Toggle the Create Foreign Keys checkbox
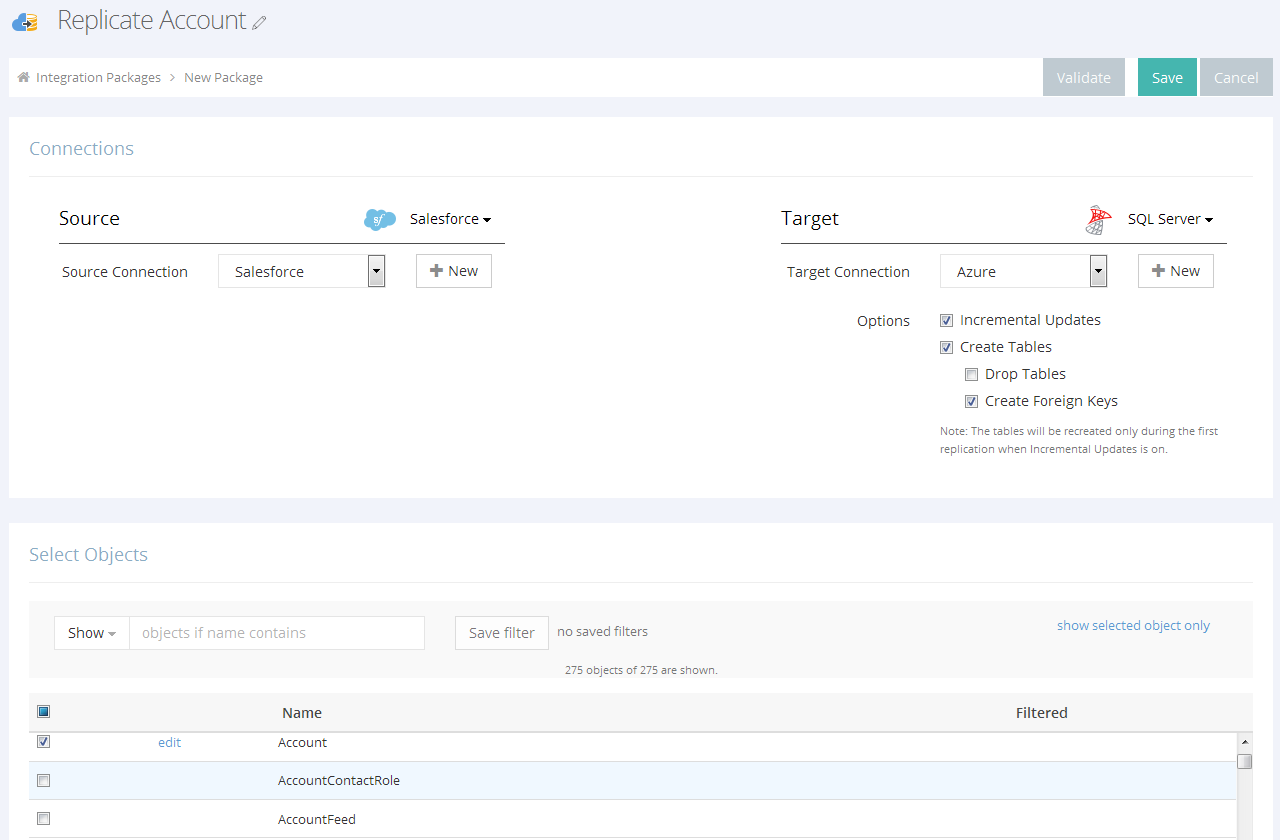Screen dimensions: 1280x840 tap(971, 402)
